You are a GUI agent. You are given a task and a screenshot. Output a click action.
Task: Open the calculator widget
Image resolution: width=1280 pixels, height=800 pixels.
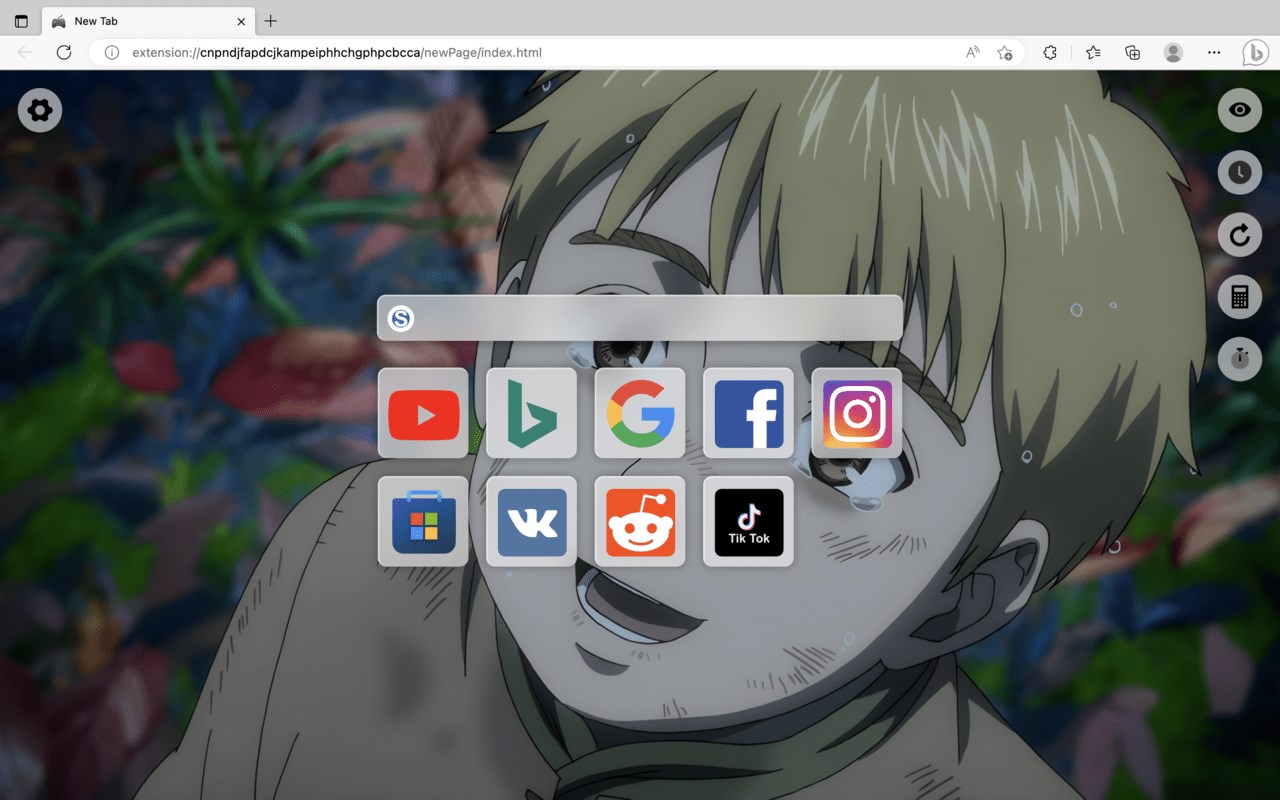coord(1240,297)
